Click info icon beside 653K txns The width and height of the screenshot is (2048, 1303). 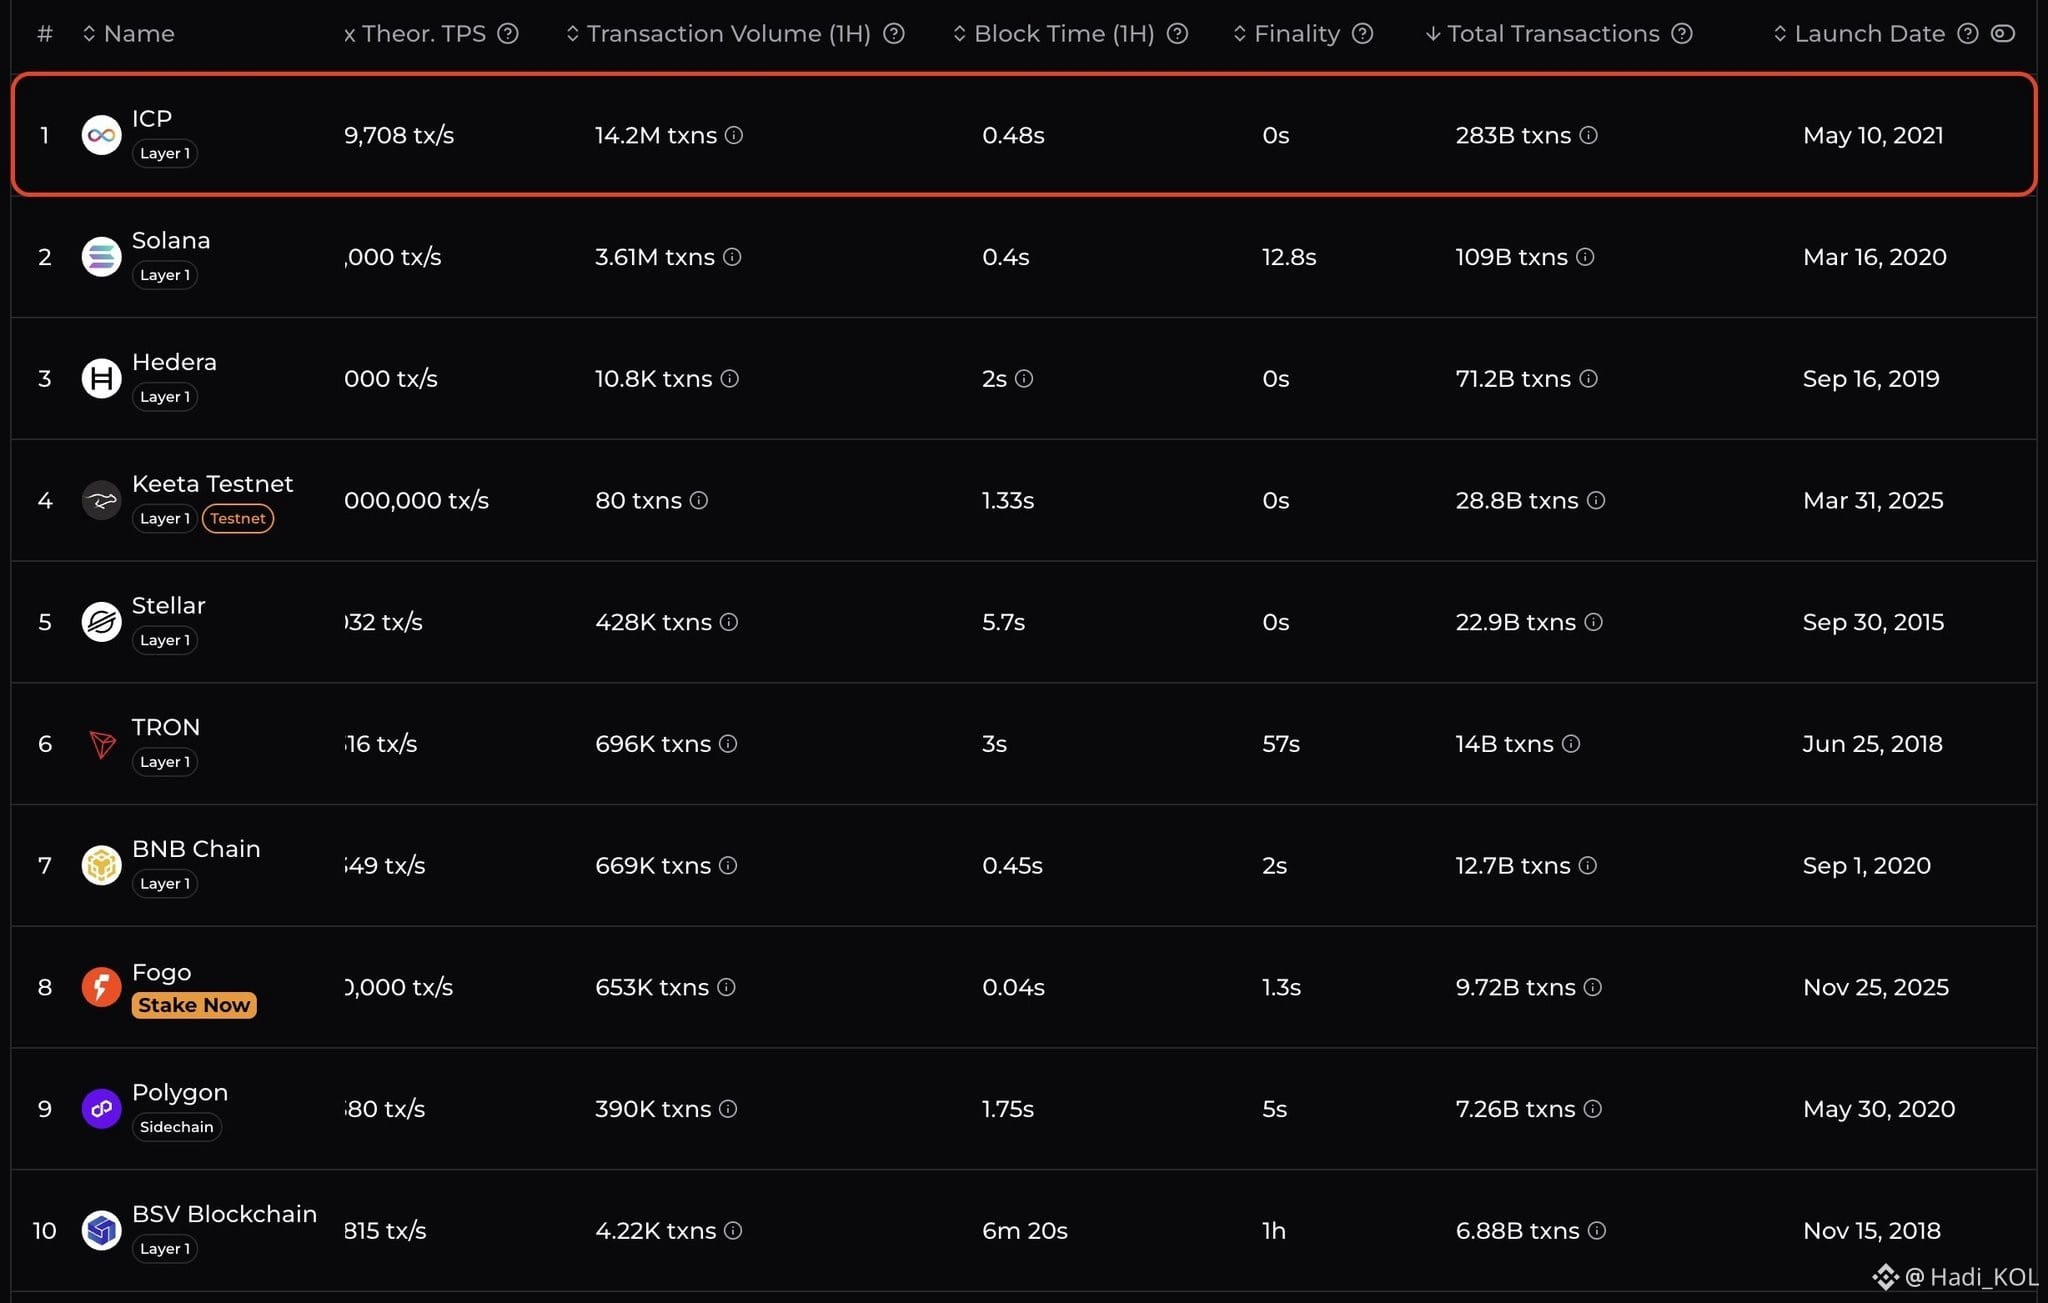726,987
